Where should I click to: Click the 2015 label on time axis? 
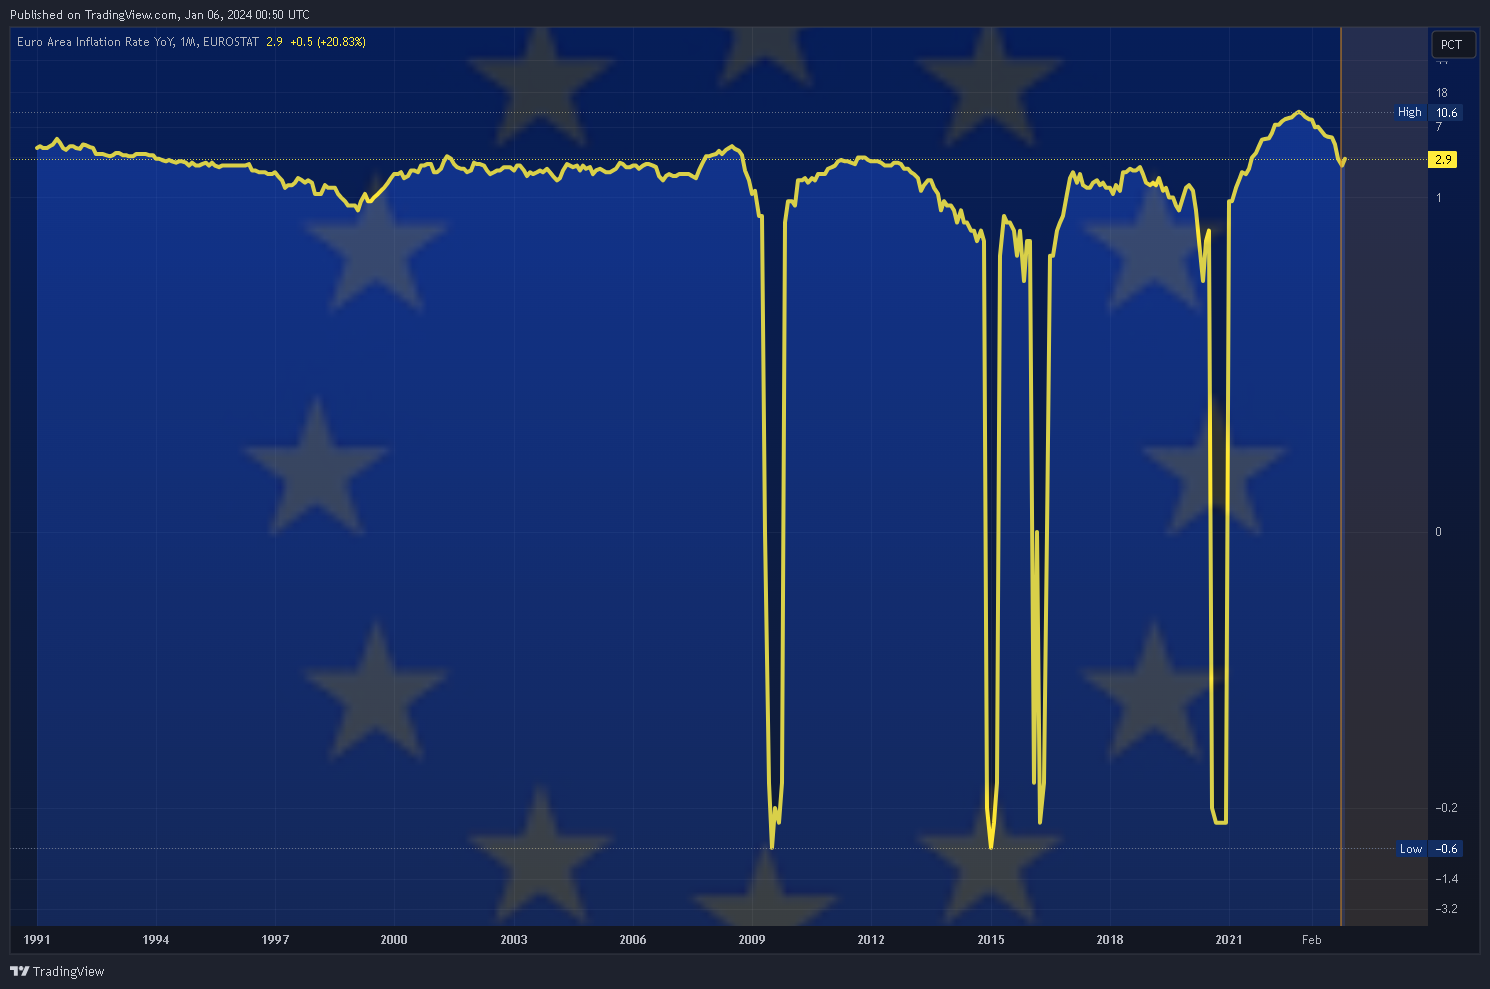(x=991, y=940)
